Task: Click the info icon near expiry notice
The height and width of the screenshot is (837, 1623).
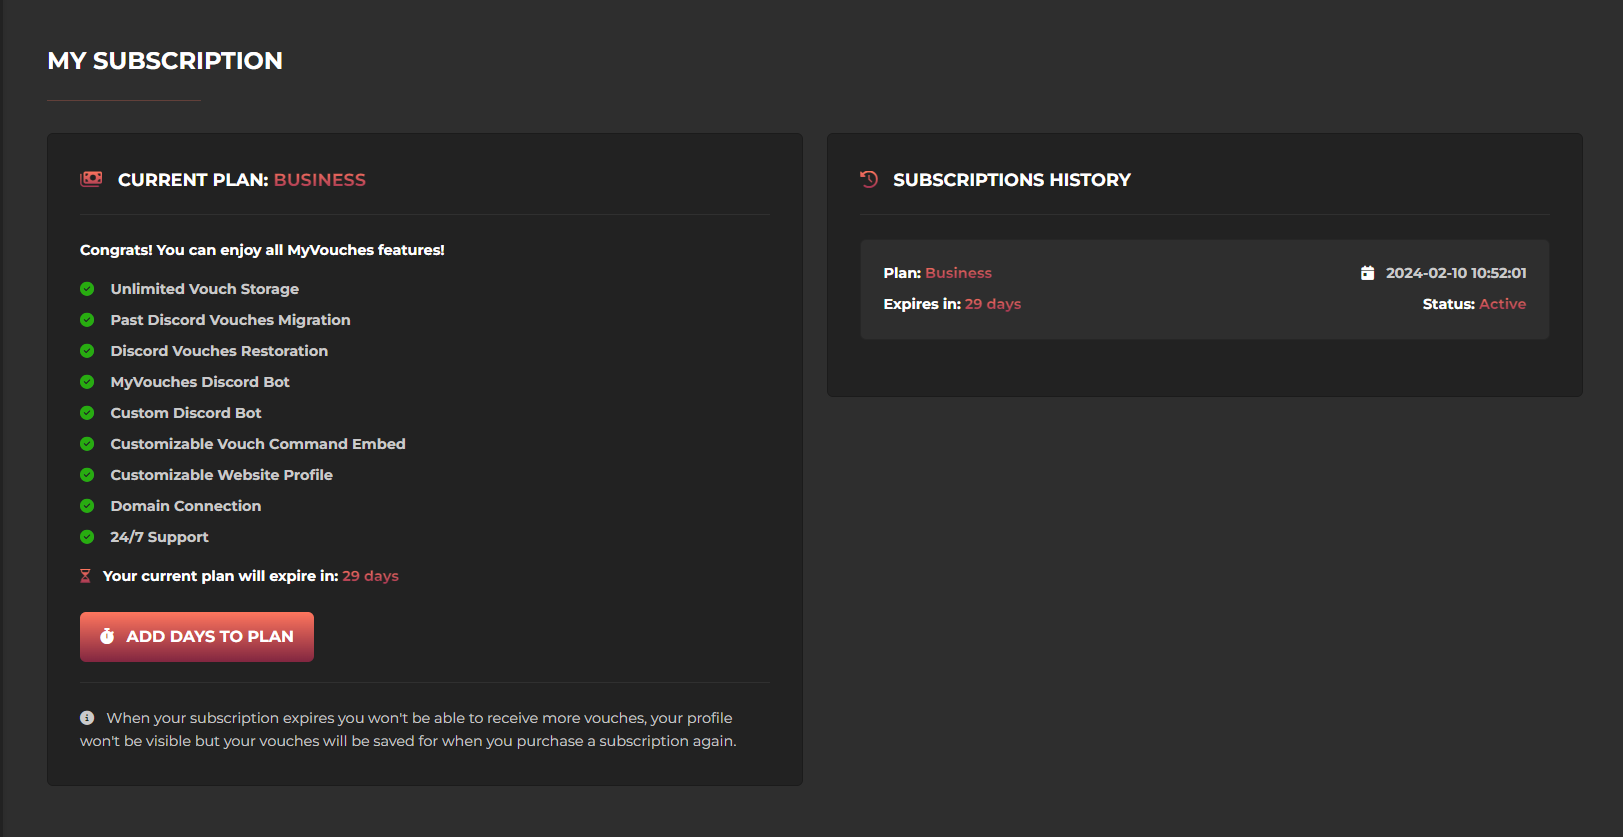Action: pyautogui.click(x=87, y=718)
